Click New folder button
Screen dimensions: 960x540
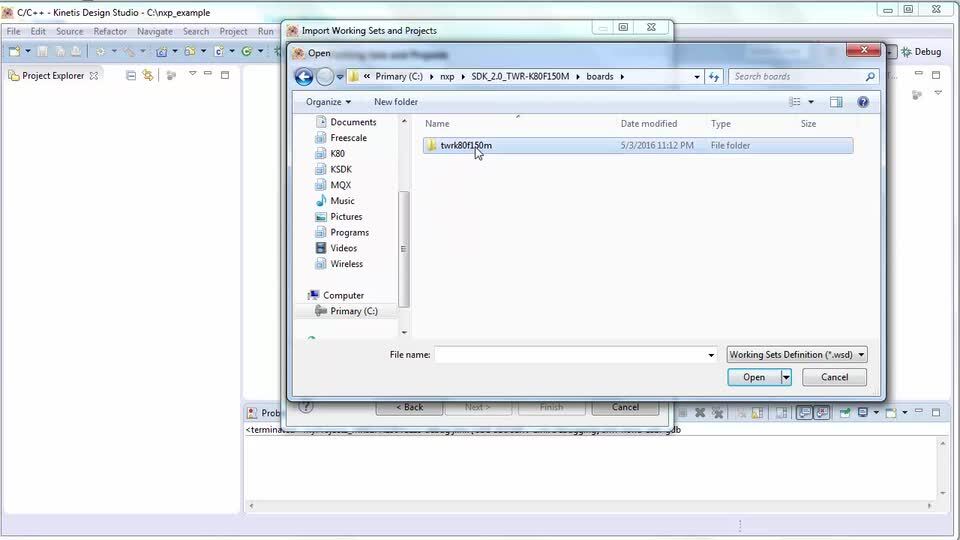tap(396, 102)
